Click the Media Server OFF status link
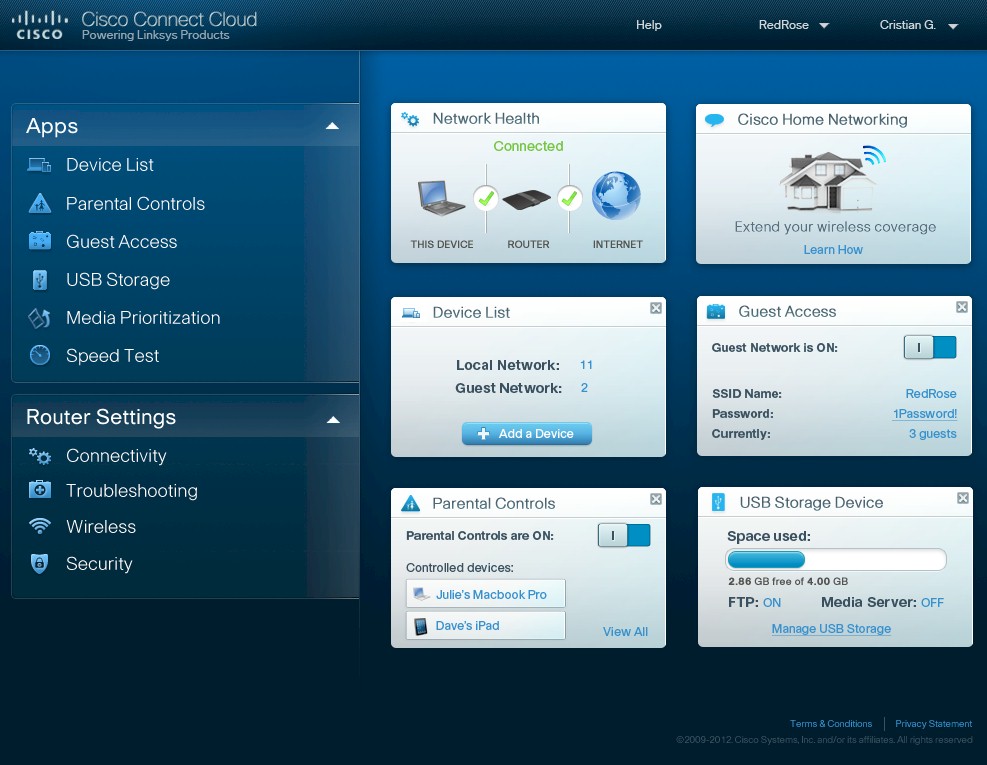 (x=932, y=603)
